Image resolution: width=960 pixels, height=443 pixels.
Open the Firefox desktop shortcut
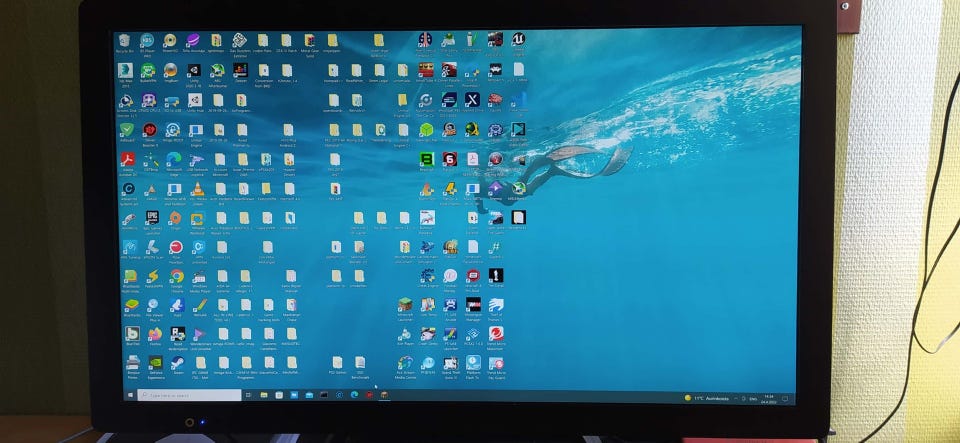(155, 335)
